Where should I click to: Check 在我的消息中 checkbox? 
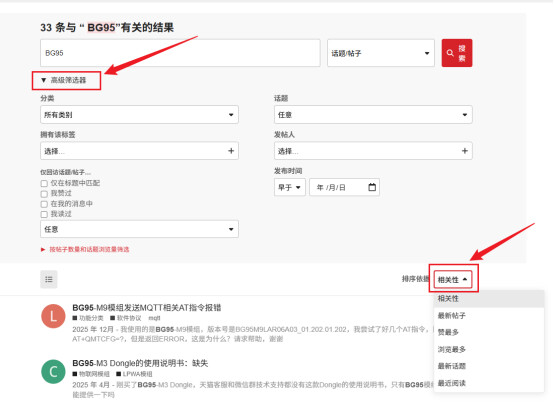(44, 204)
